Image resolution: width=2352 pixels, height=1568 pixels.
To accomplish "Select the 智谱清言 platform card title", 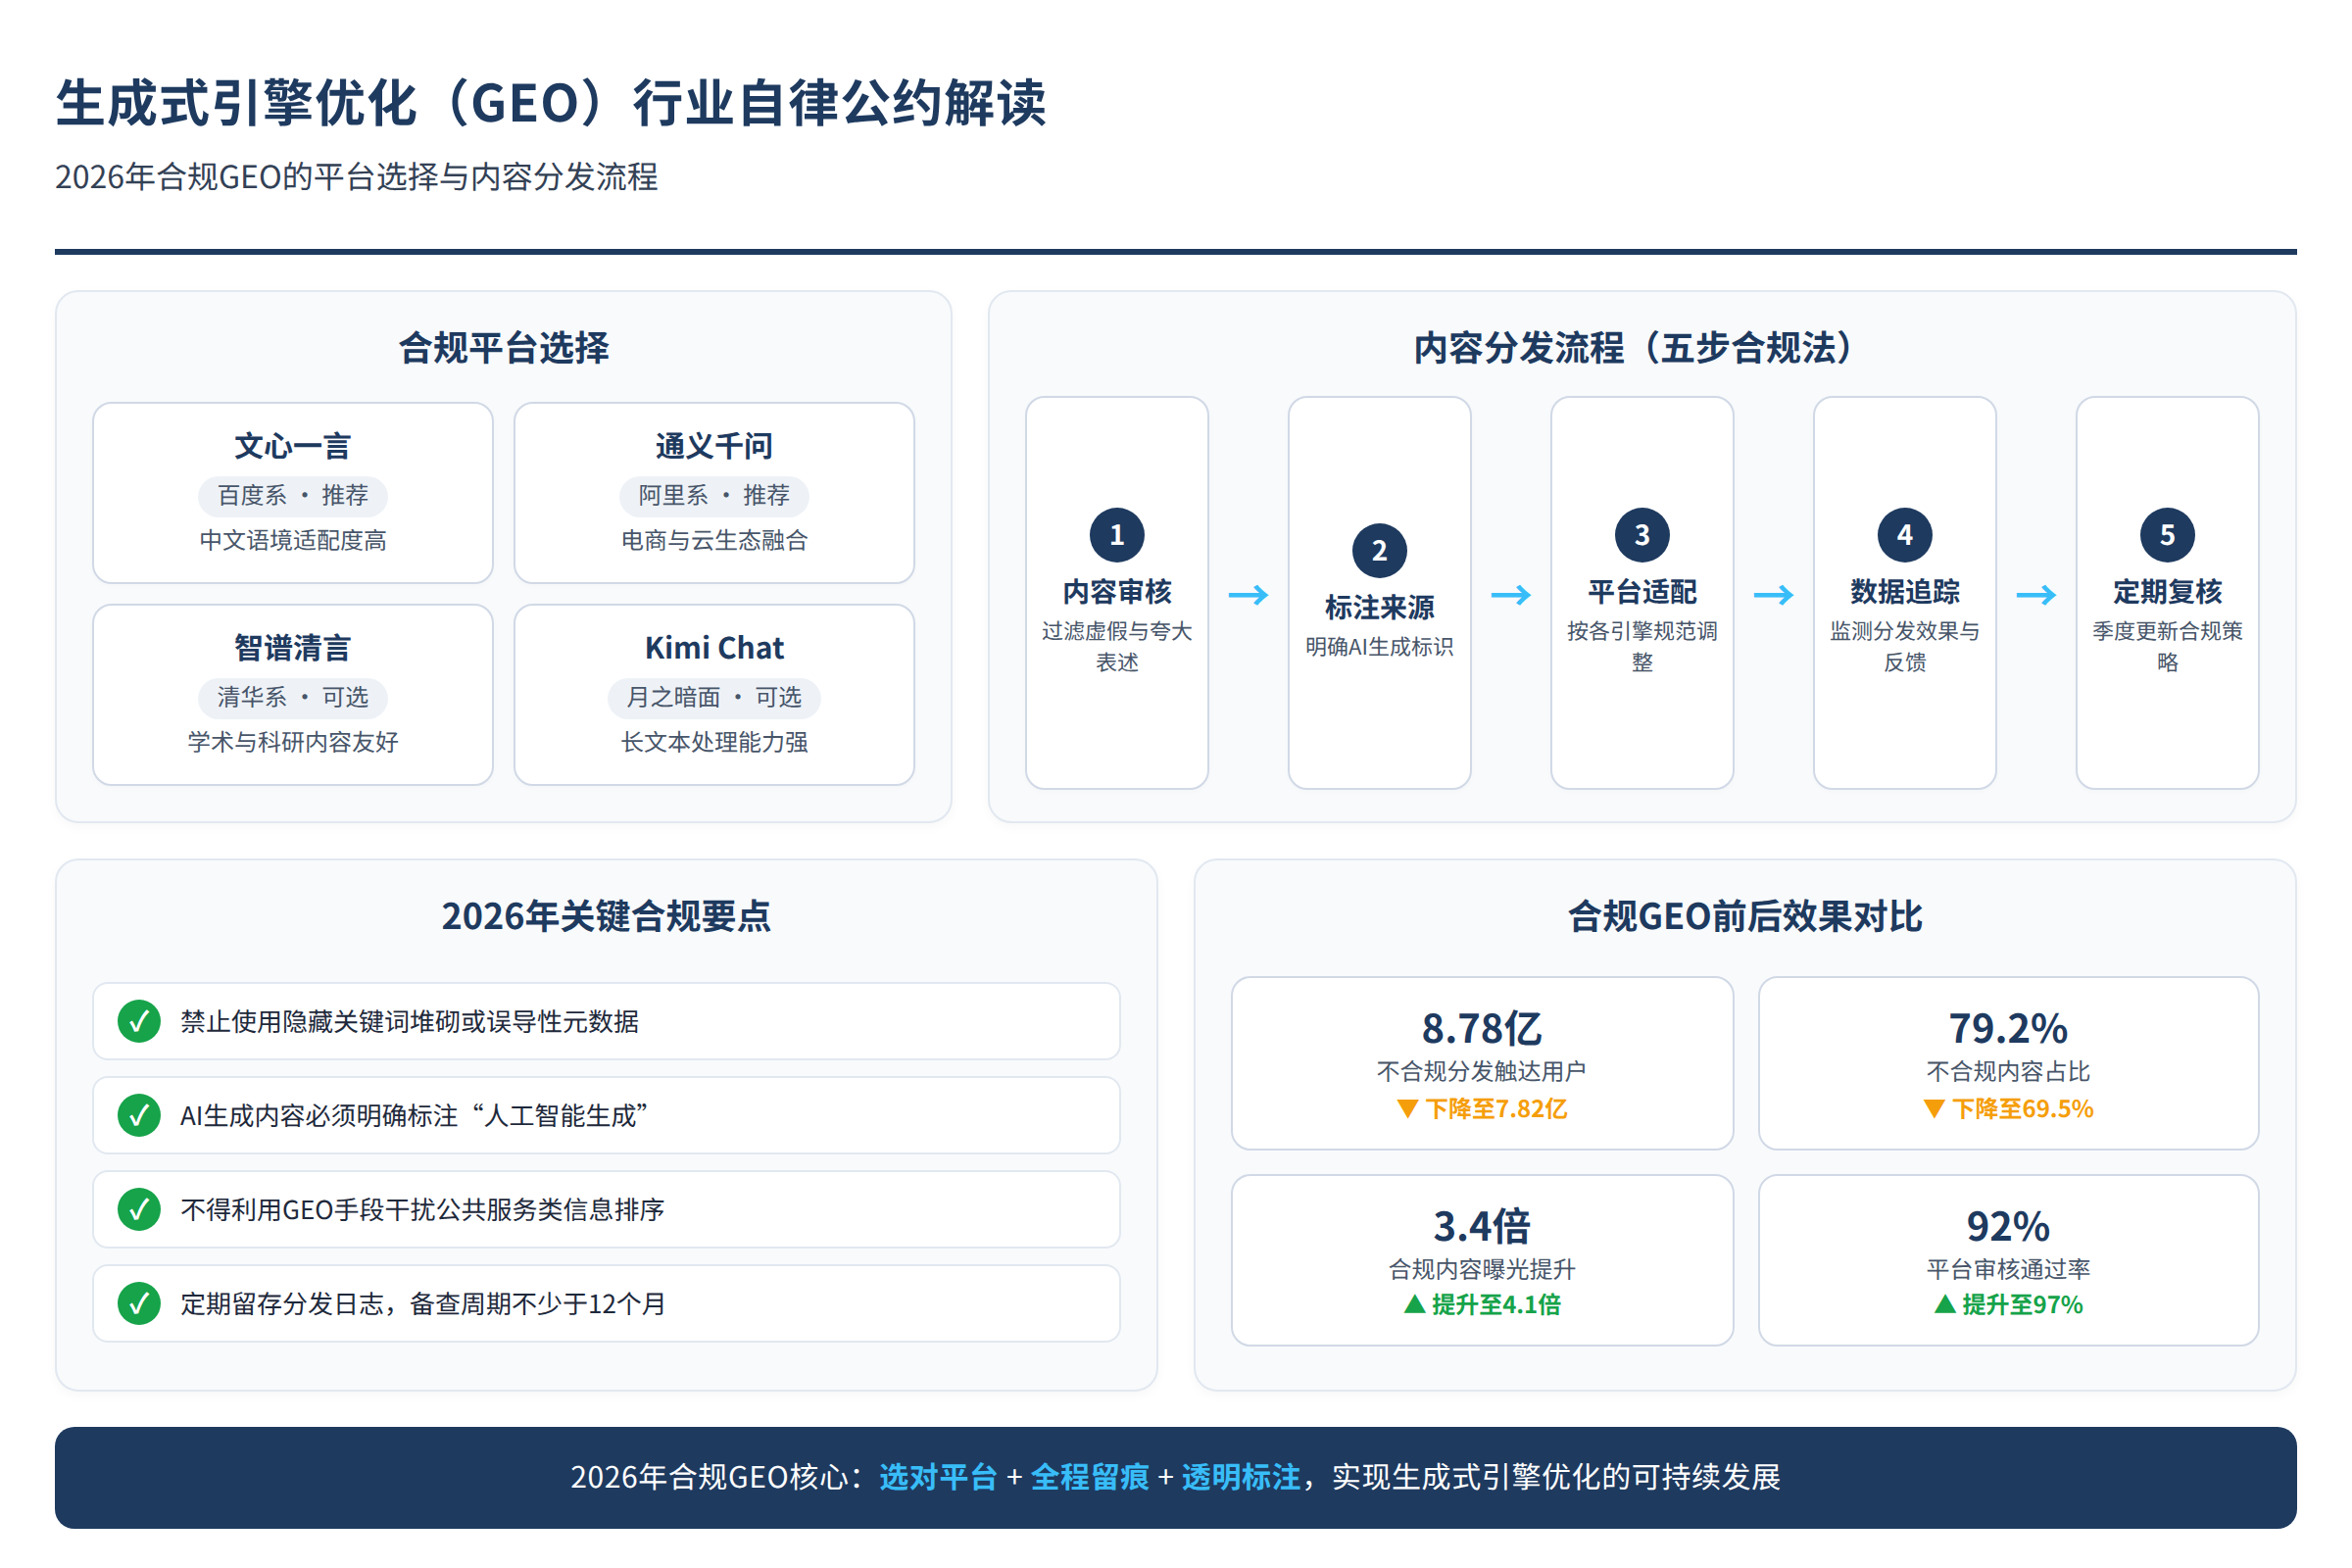I will tap(292, 648).
